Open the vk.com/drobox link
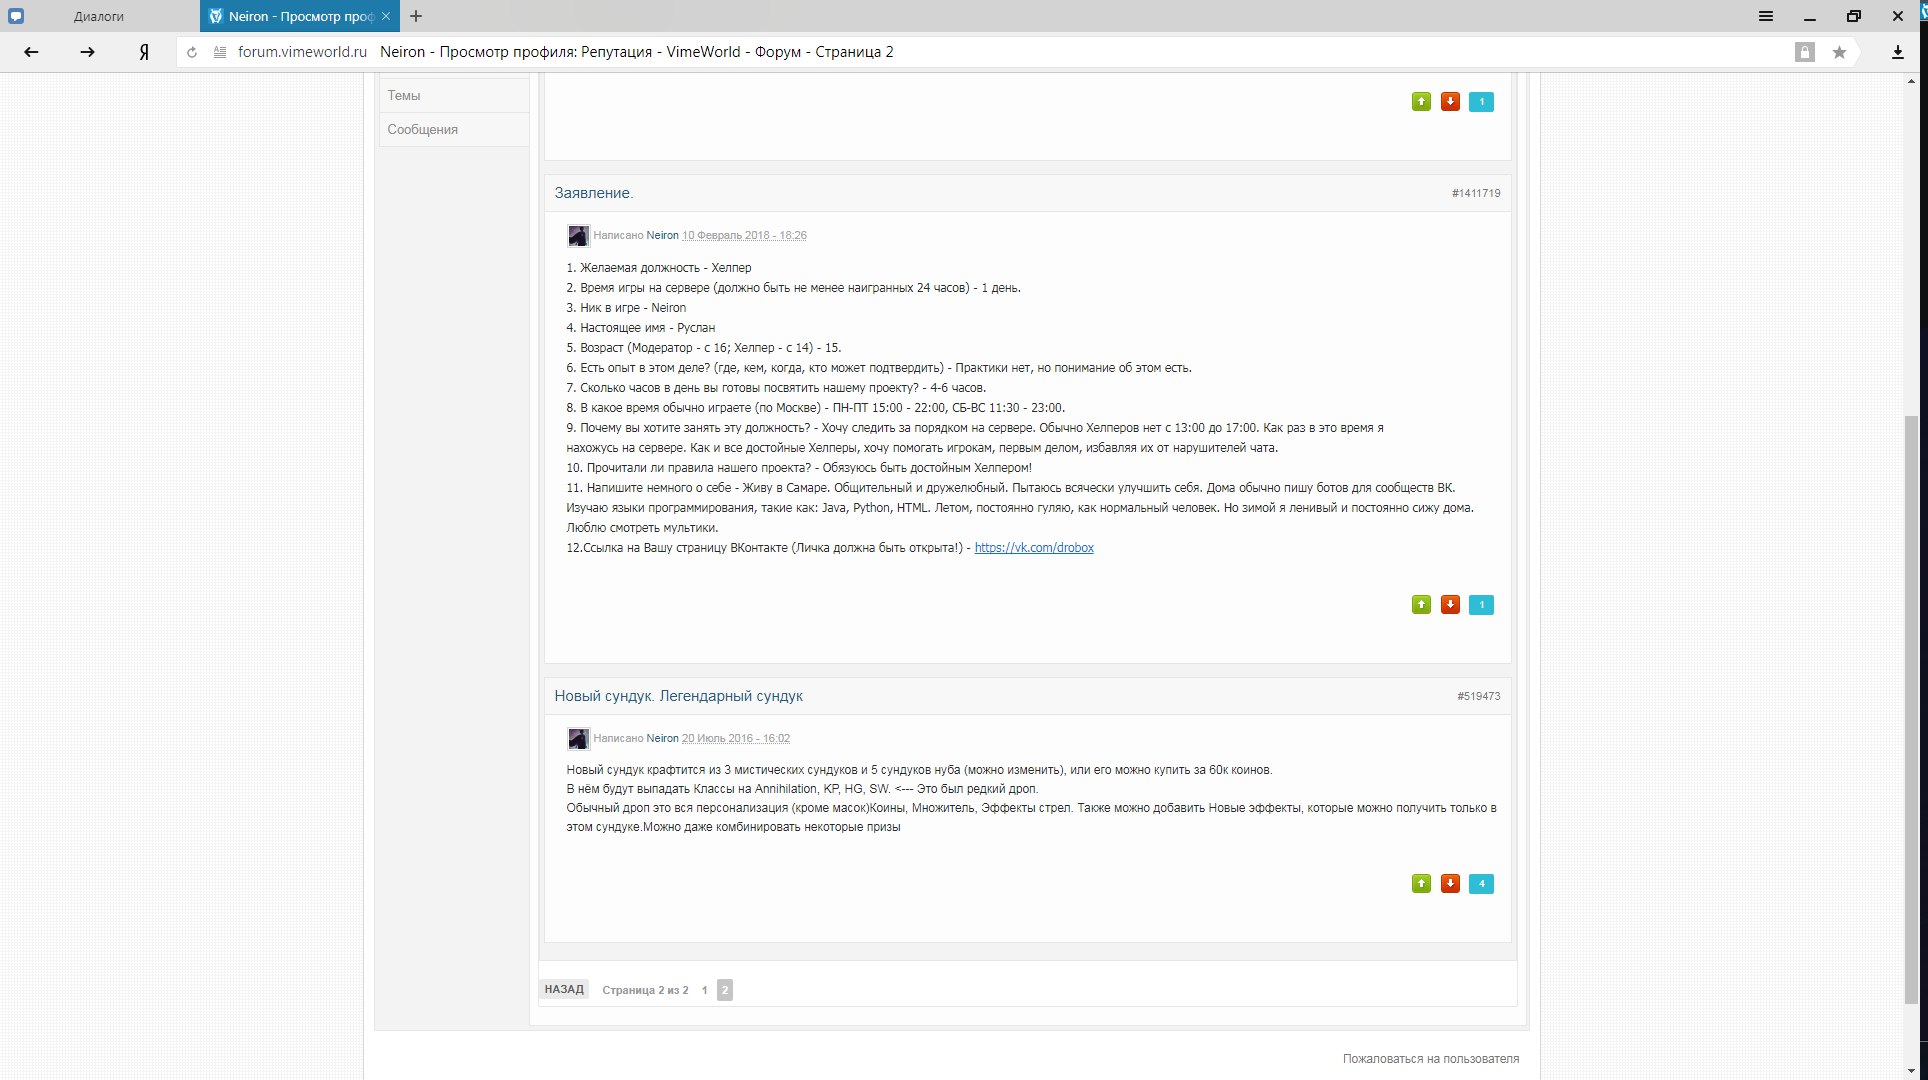Viewport: 1928px width, 1080px height. point(1034,547)
